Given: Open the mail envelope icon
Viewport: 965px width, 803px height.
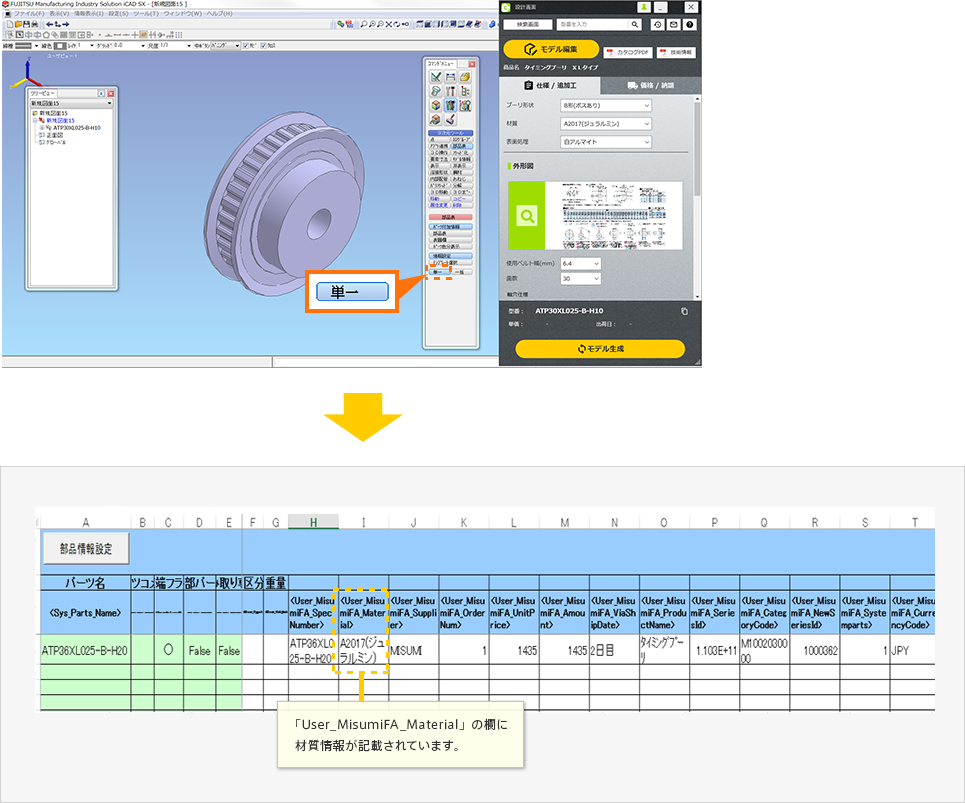Looking at the screenshot, I should 674,25.
